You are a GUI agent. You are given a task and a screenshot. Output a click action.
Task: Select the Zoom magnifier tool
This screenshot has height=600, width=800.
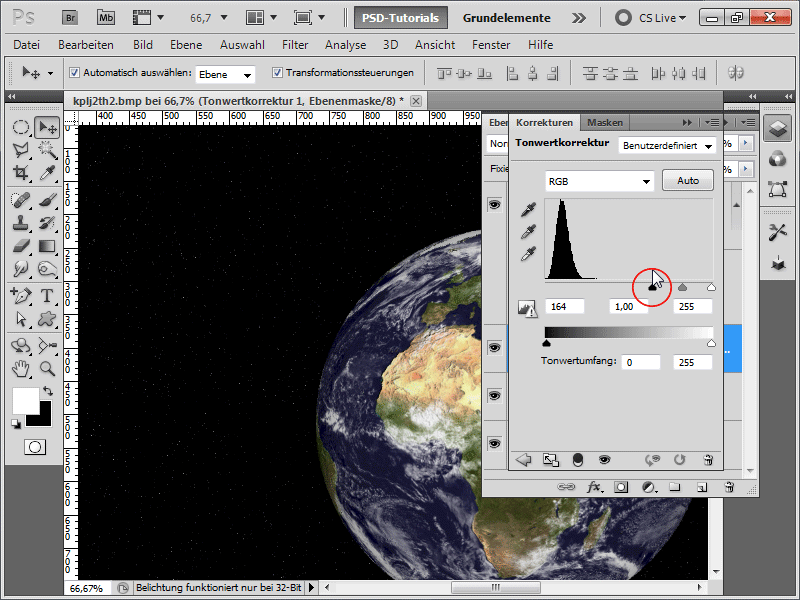pos(47,368)
